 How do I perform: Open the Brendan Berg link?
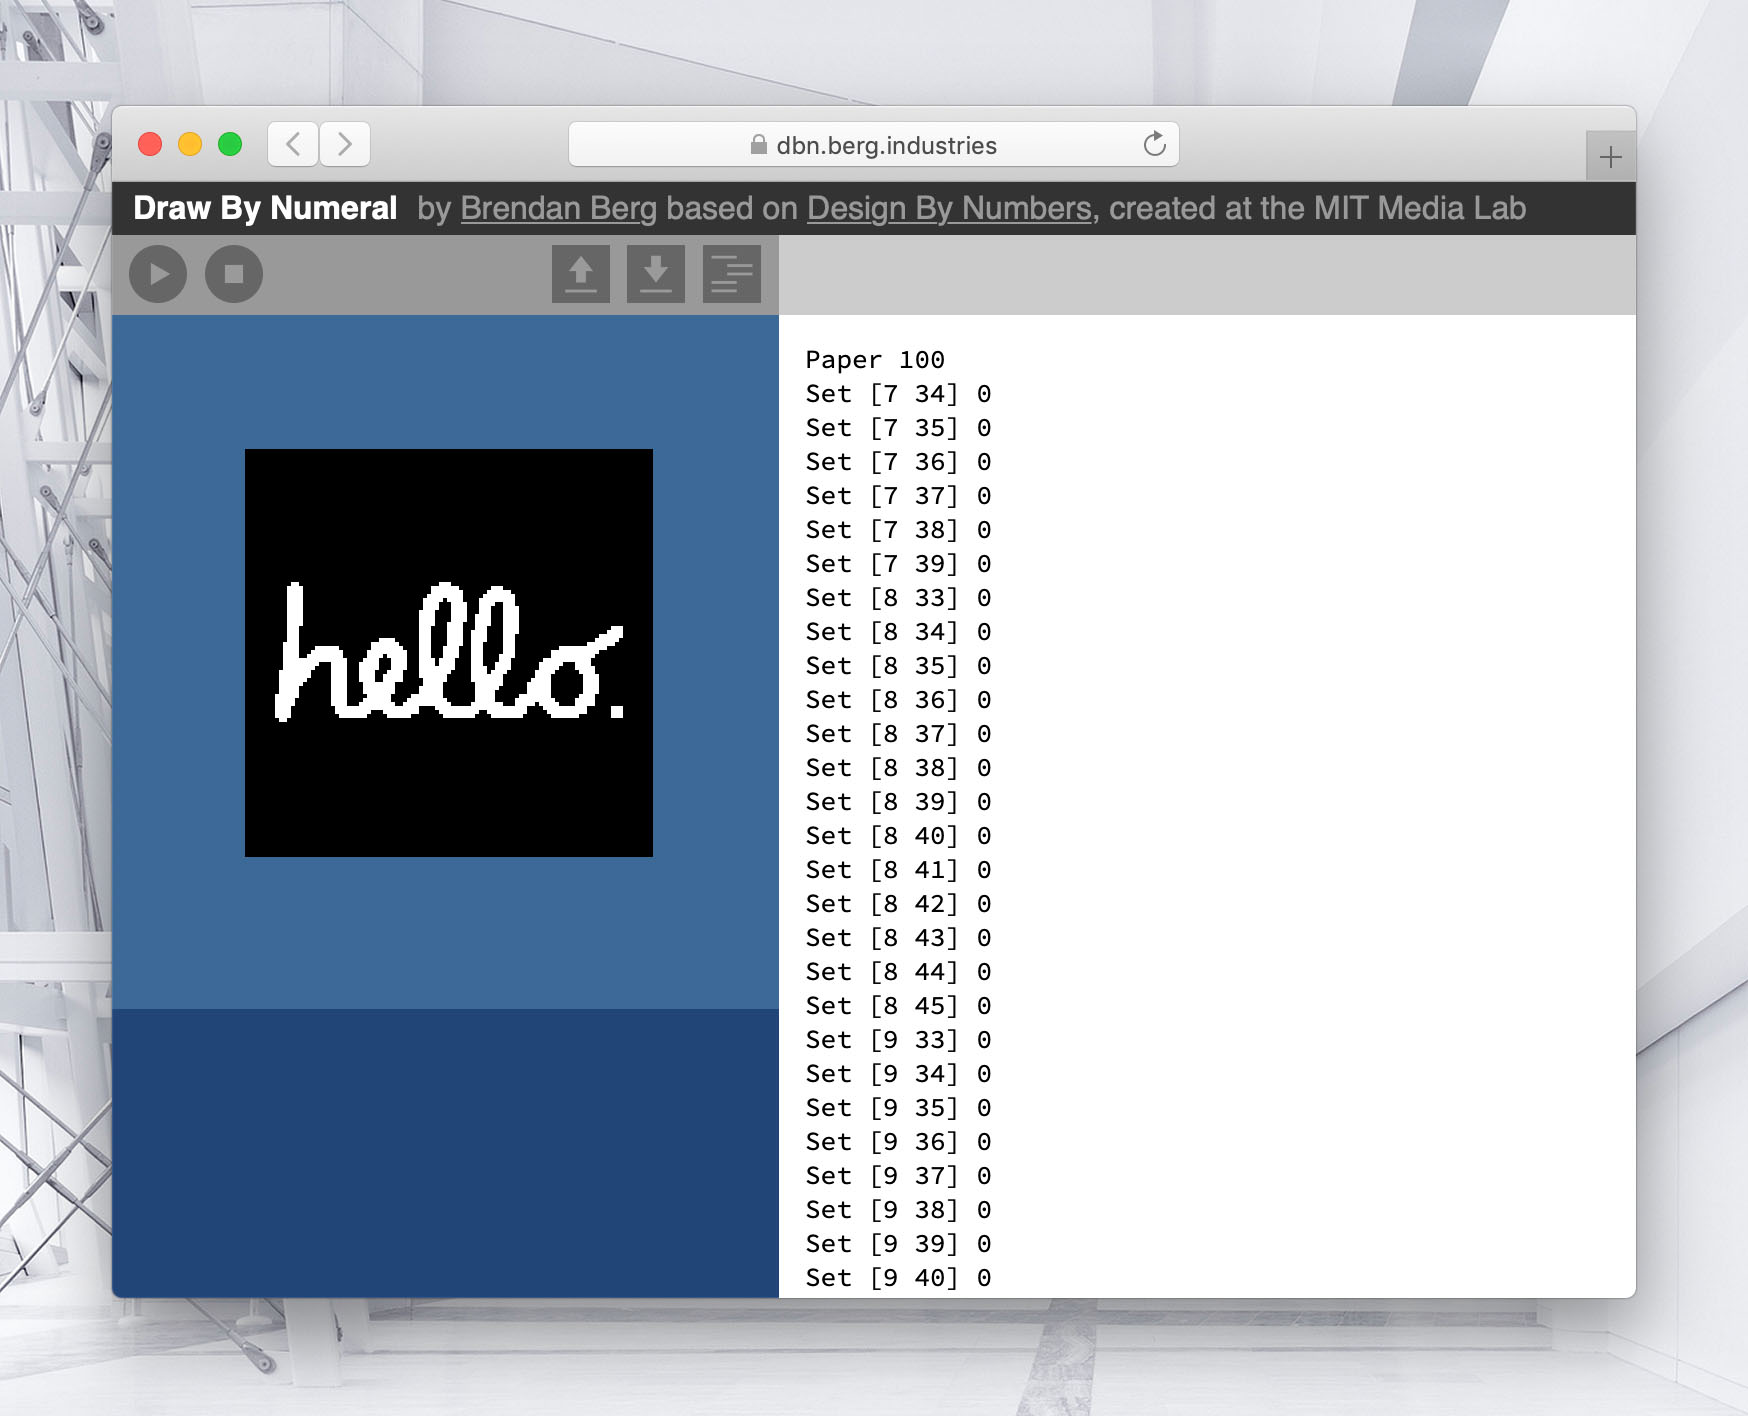(x=559, y=208)
